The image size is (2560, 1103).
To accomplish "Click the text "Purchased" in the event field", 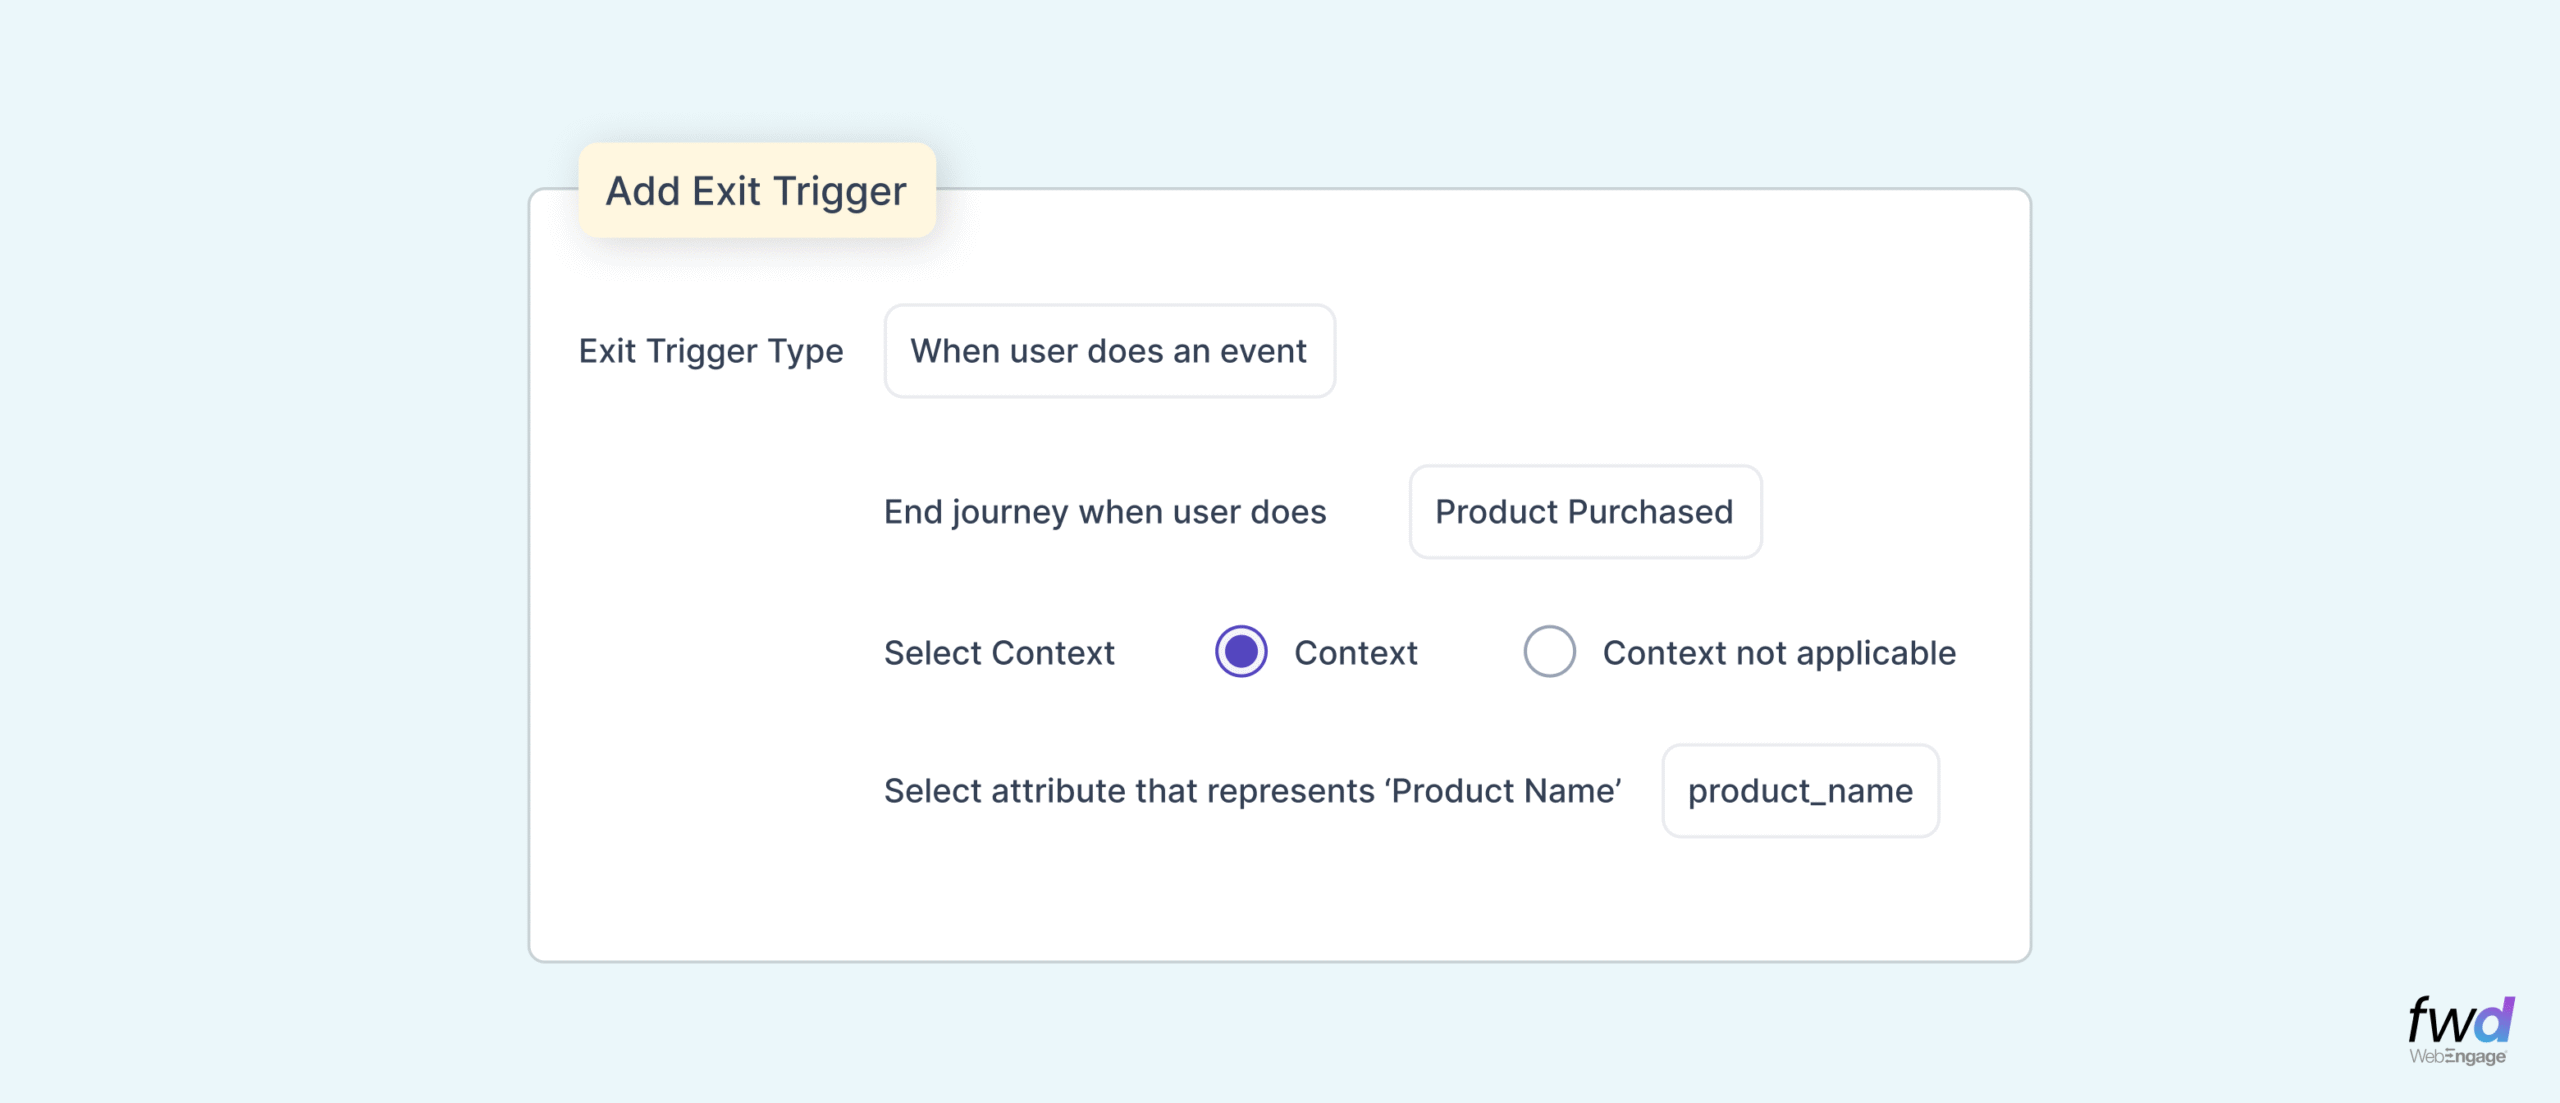I will (x=1650, y=512).
